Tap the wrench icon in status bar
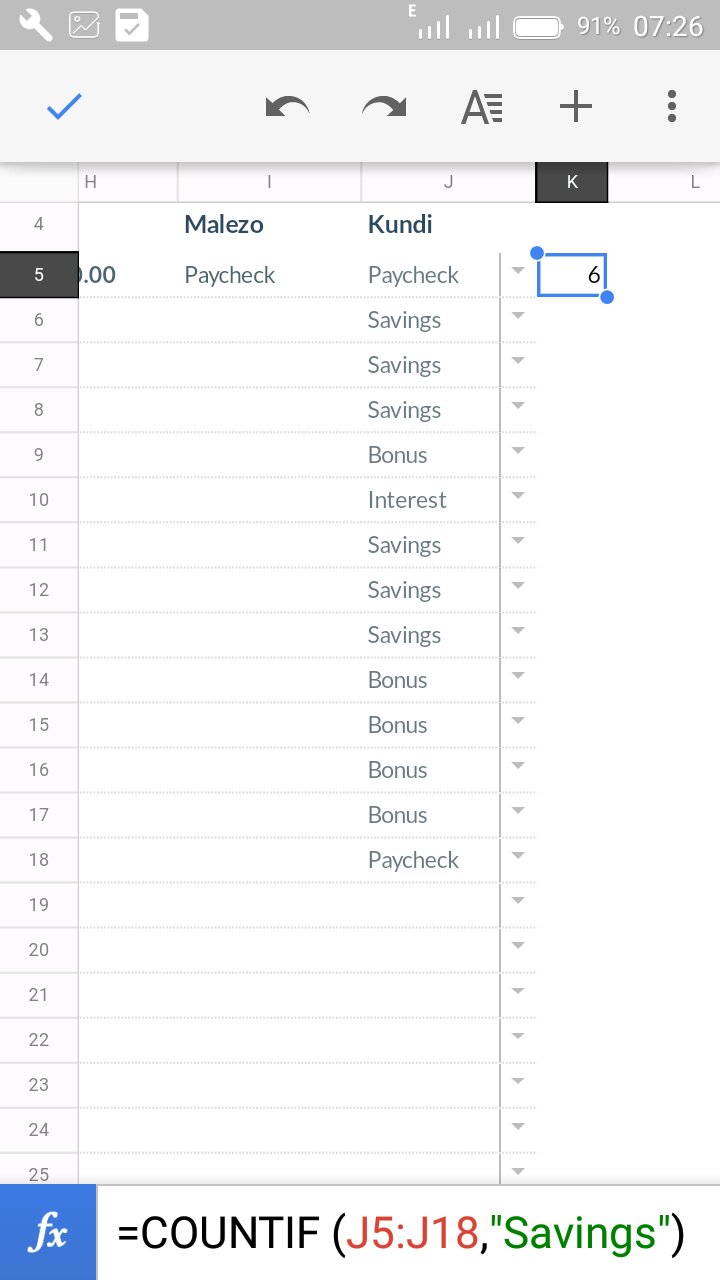Viewport: 720px width, 1280px height. point(35,26)
